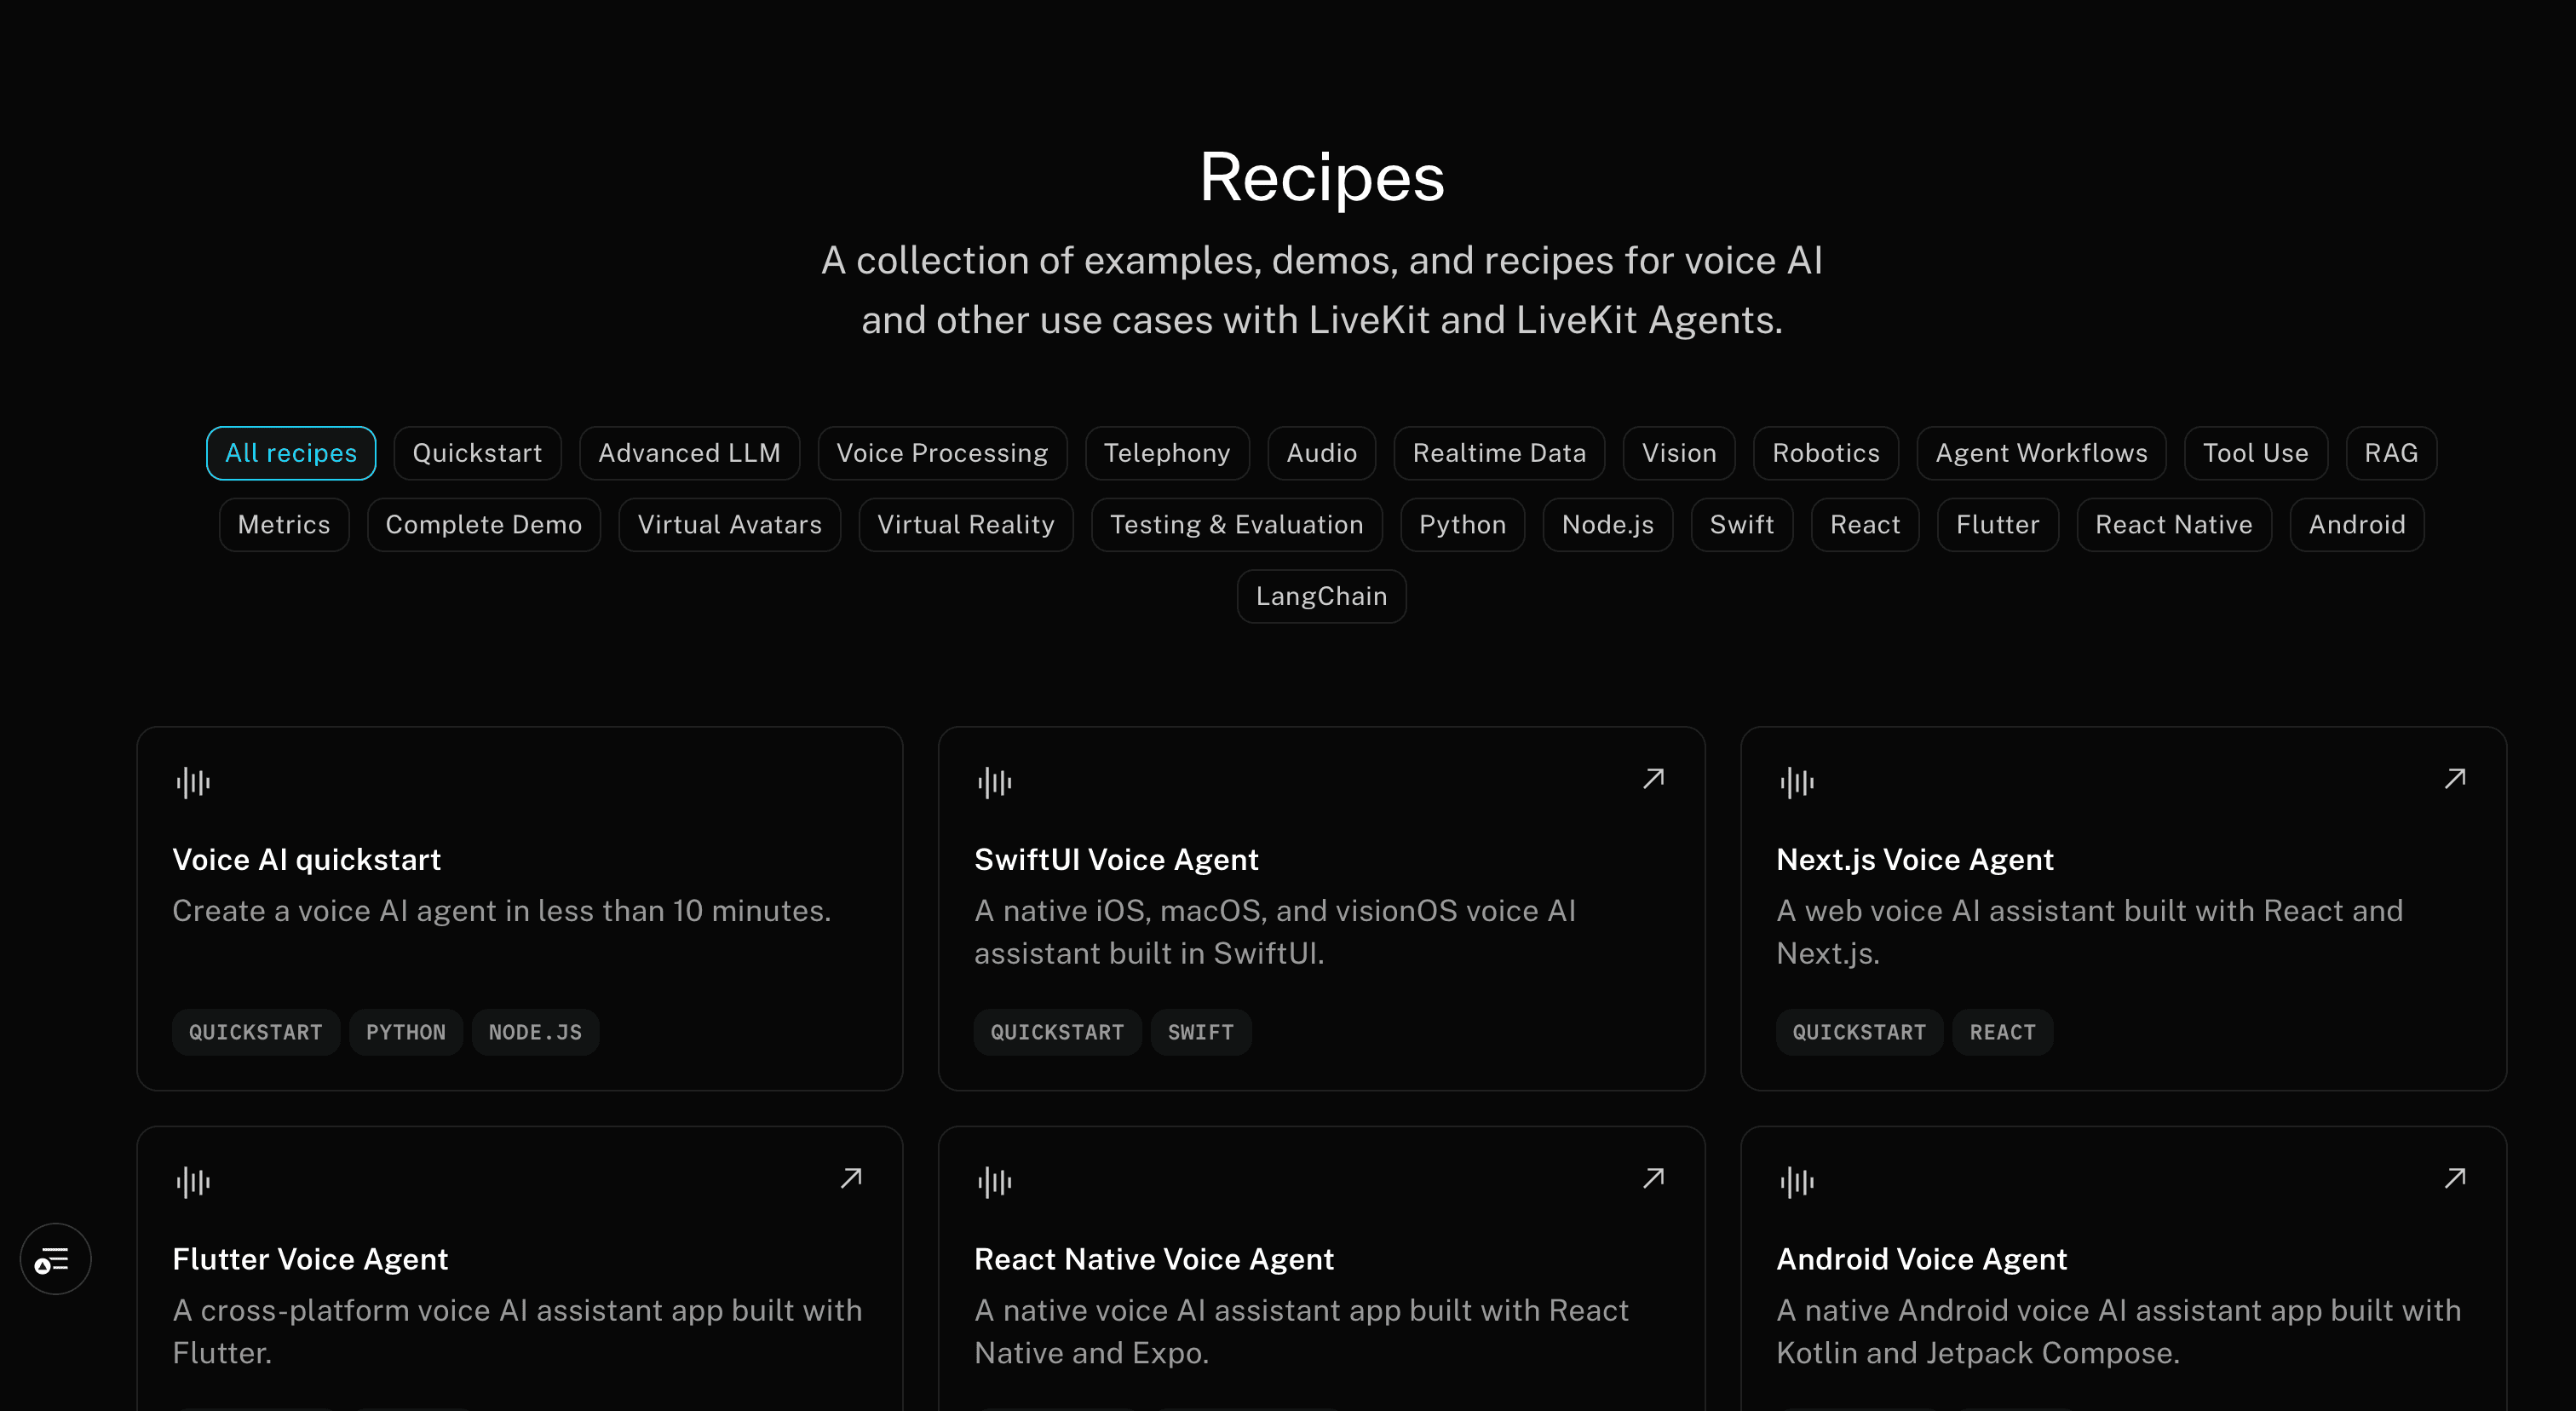The image size is (2576, 1411).
Task: Choose the React Native filter
Action: 2174,525
